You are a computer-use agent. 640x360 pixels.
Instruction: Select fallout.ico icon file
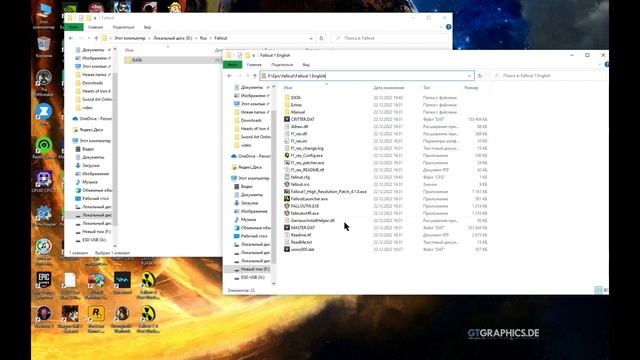[x=300, y=184]
